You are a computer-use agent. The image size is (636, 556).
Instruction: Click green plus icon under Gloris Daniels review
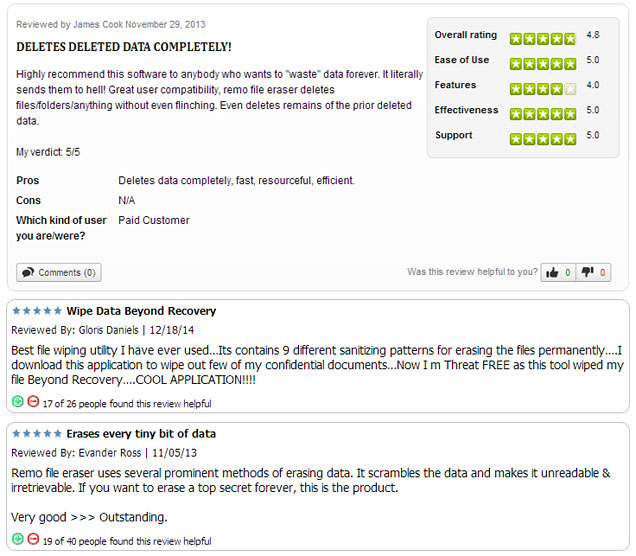tap(18, 401)
